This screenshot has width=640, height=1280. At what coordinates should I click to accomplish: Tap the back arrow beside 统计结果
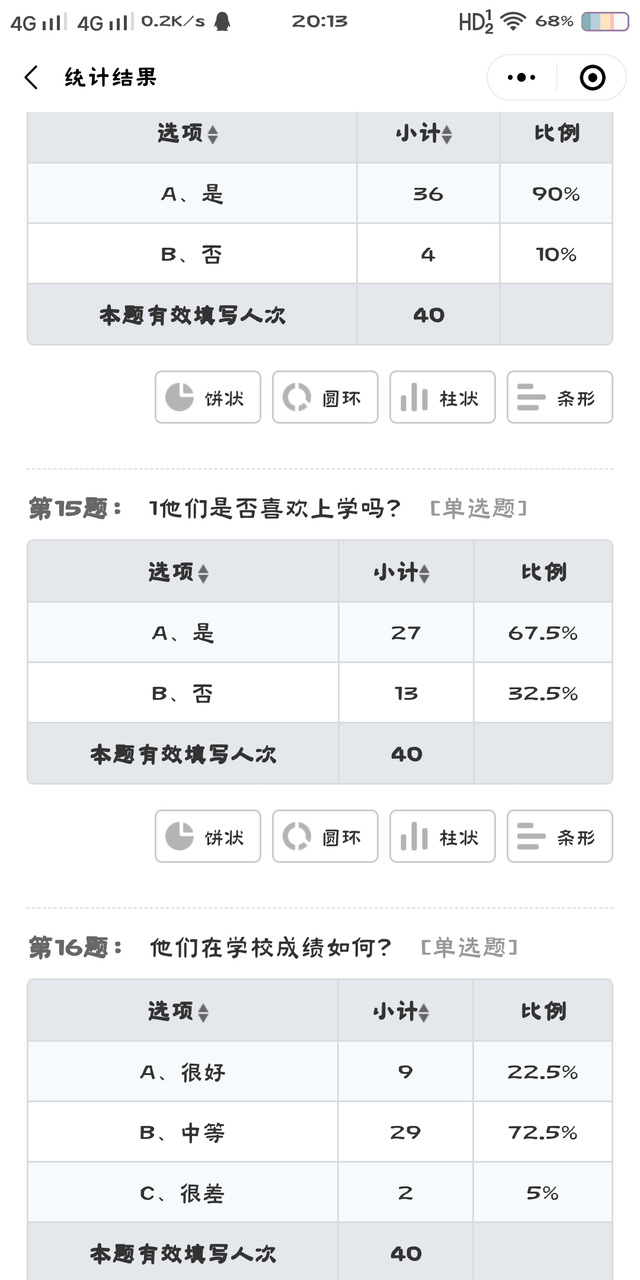point(32,78)
